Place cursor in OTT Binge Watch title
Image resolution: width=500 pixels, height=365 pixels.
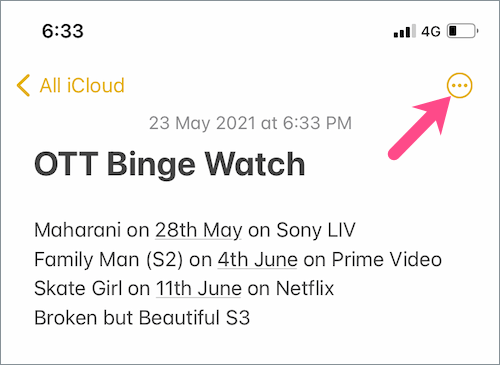pyautogui.click(x=170, y=164)
